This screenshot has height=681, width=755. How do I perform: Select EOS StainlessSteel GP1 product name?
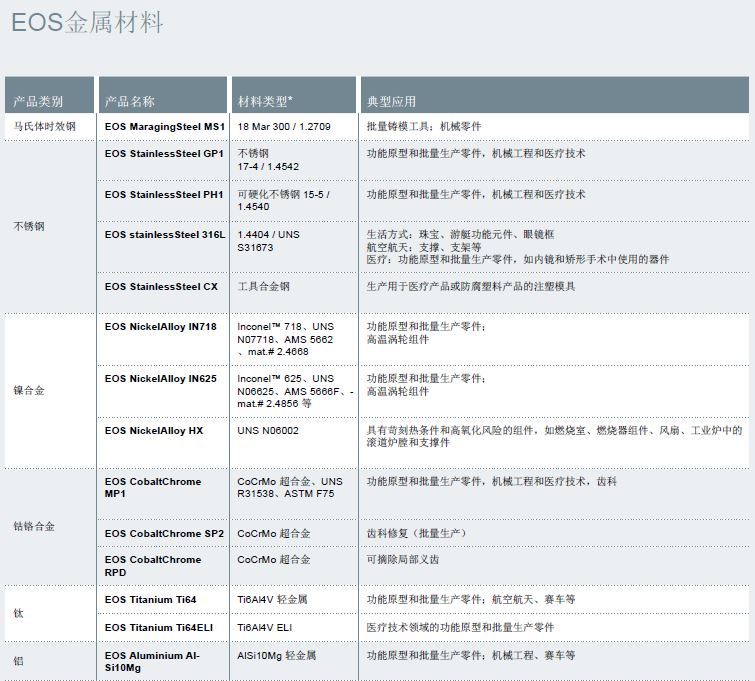[x=164, y=154]
